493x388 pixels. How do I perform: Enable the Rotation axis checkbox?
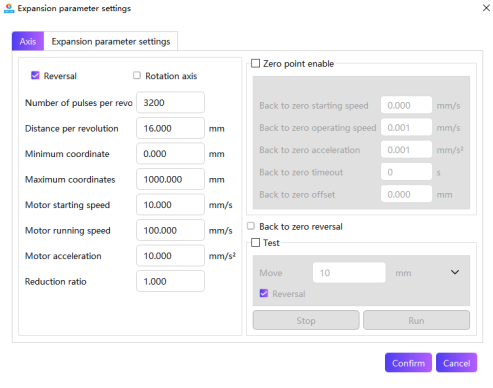[x=137, y=75]
